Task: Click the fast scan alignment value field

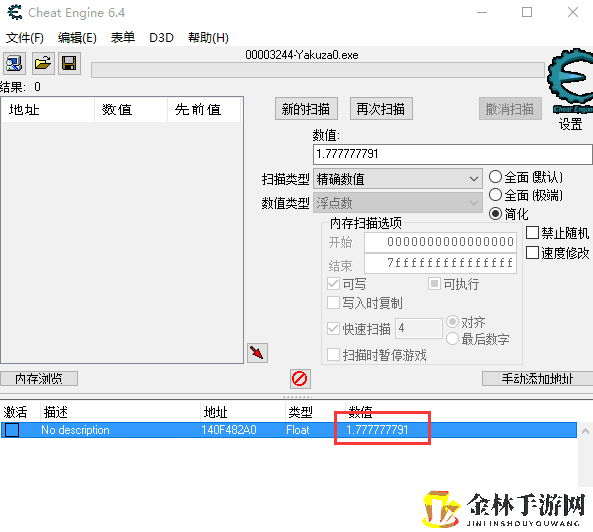Action: pyautogui.click(x=419, y=328)
